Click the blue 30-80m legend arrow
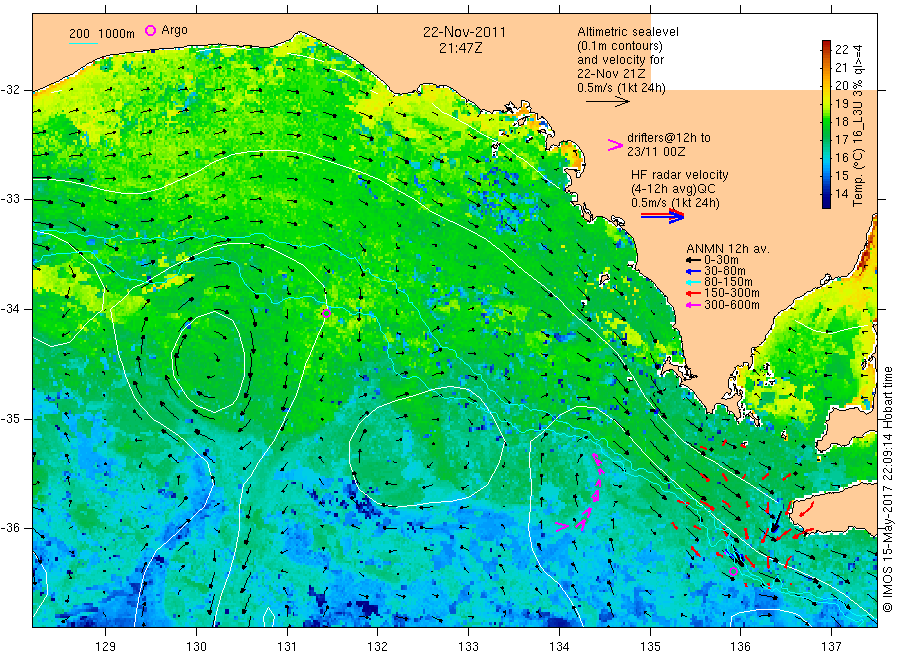 tap(693, 271)
